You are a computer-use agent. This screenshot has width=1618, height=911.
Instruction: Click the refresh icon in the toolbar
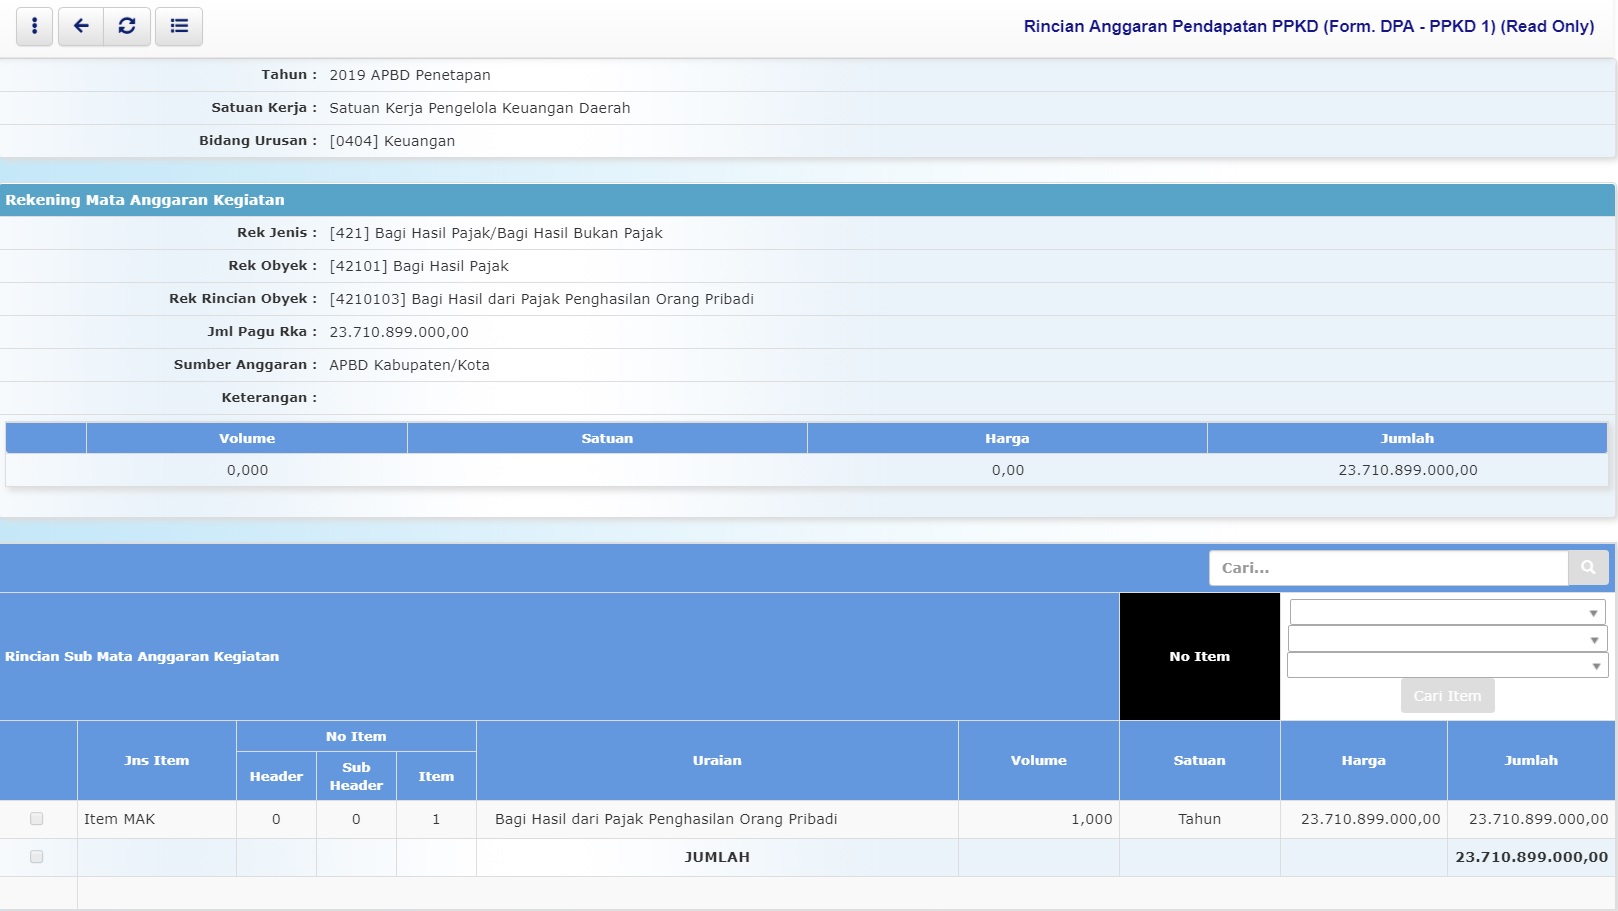tap(127, 26)
